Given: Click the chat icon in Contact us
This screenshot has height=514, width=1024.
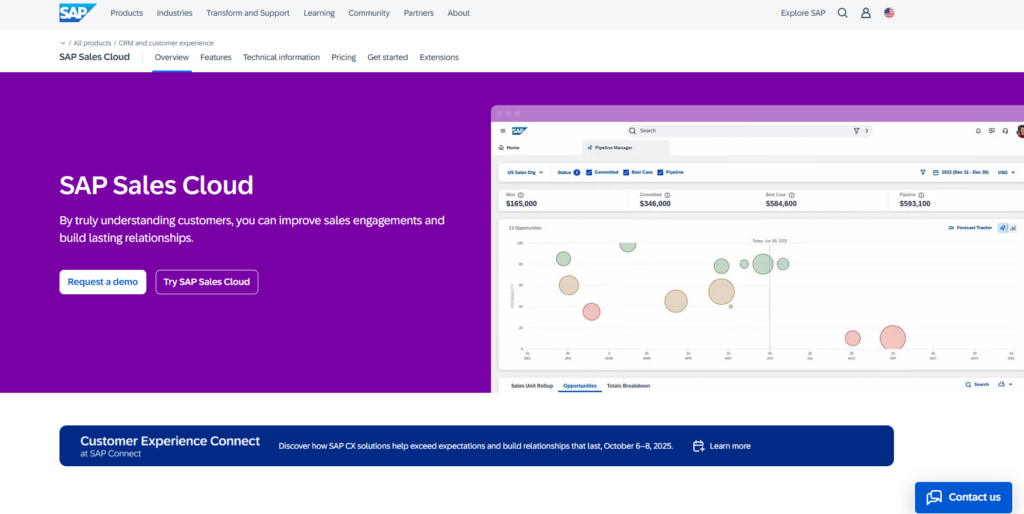Looking at the screenshot, I should [934, 497].
